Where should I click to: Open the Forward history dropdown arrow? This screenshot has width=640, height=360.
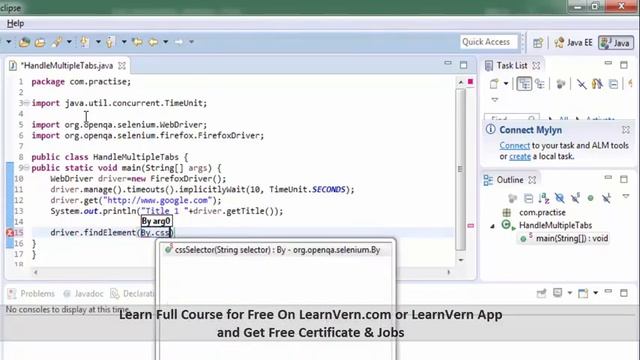(x=191, y=42)
